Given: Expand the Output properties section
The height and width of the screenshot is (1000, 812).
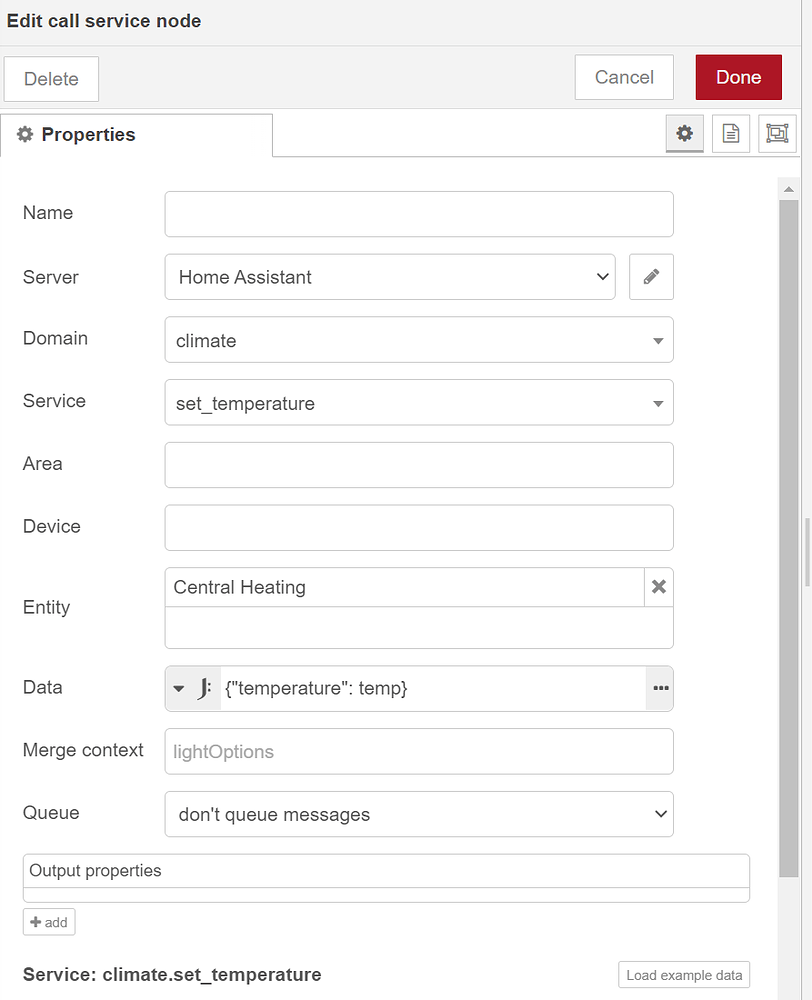Looking at the screenshot, I should click(386, 870).
